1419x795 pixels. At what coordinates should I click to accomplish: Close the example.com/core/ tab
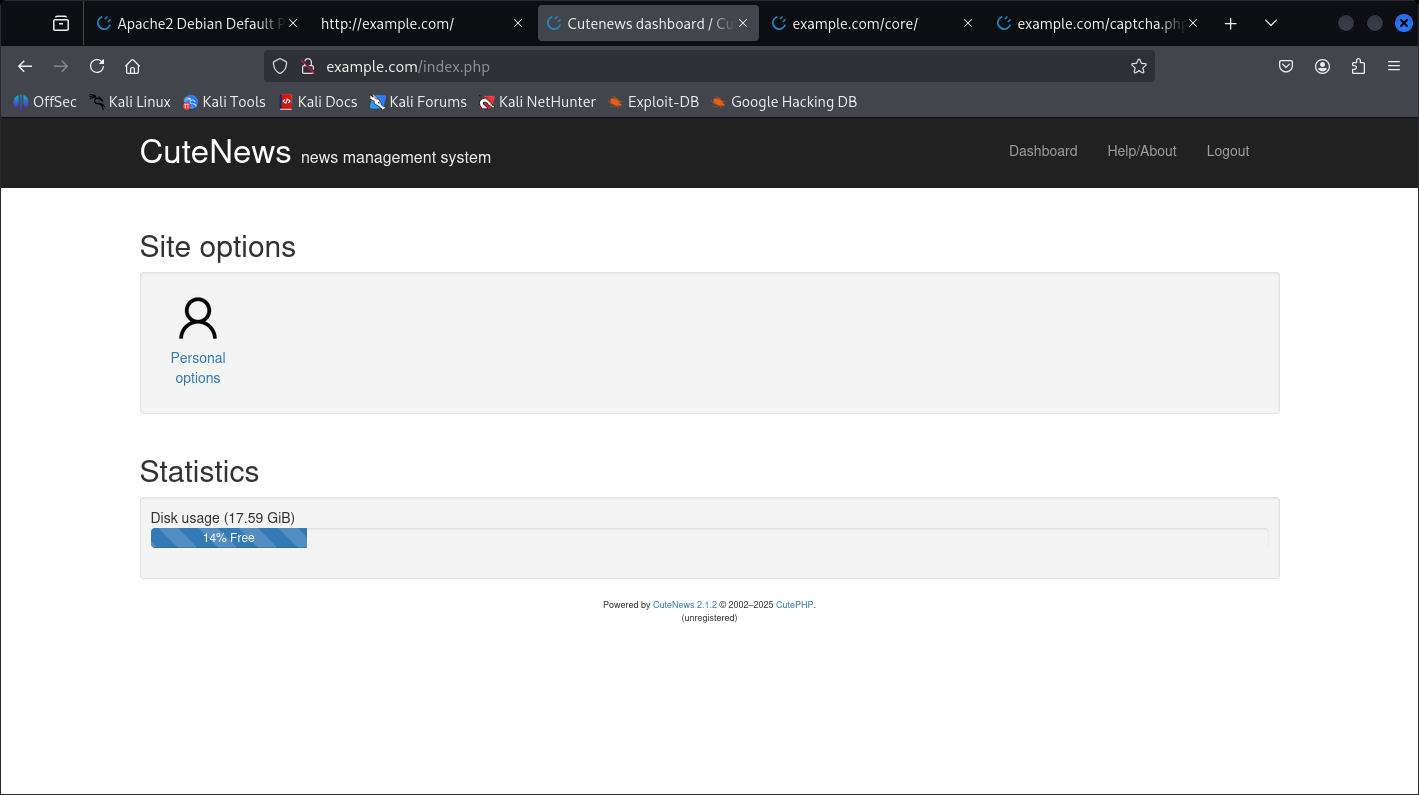pos(968,23)
